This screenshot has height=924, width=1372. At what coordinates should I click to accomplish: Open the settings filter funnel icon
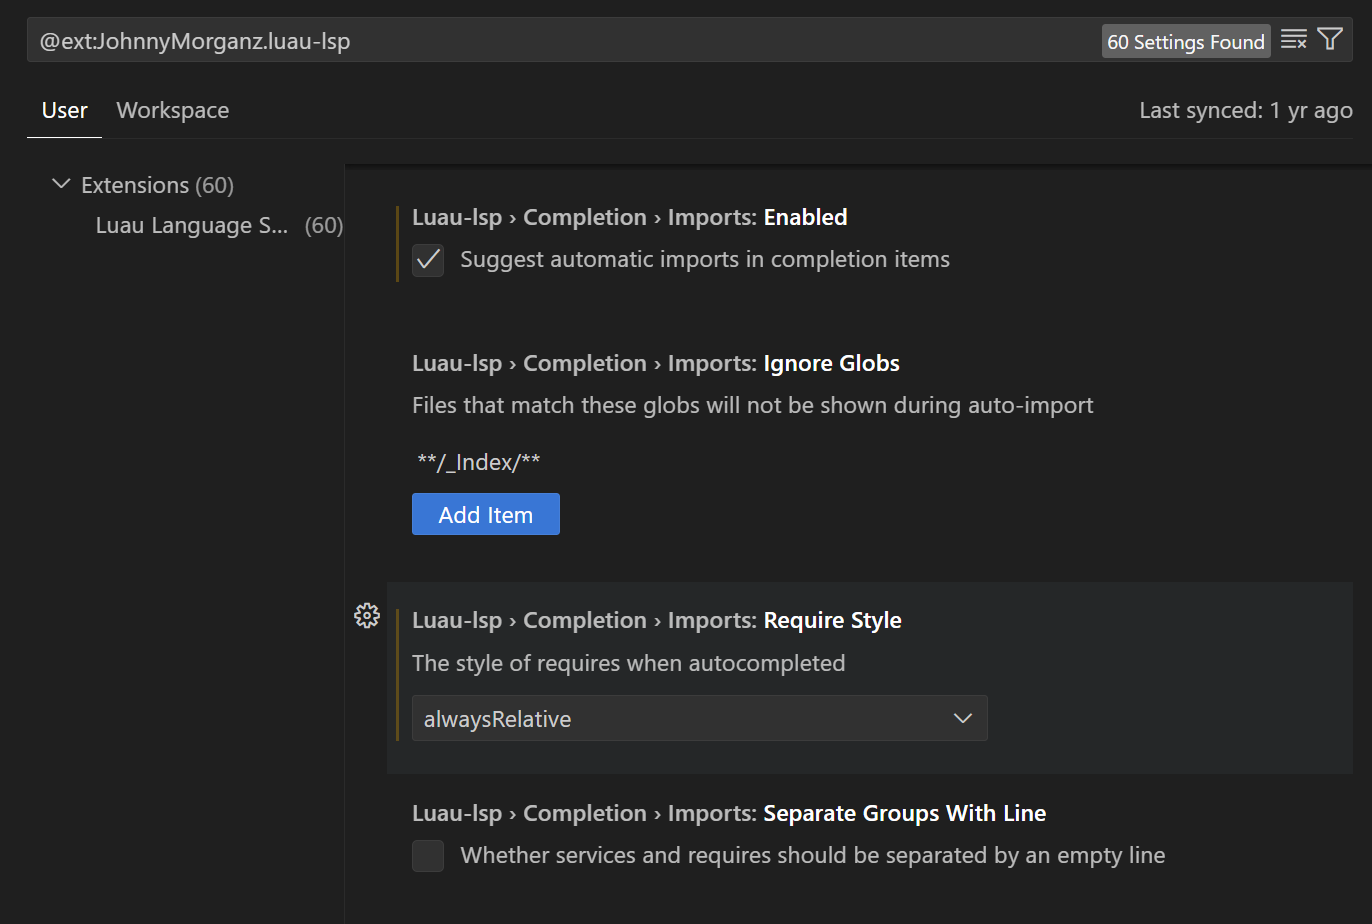pyautogui.click(x=1329, y=40)
